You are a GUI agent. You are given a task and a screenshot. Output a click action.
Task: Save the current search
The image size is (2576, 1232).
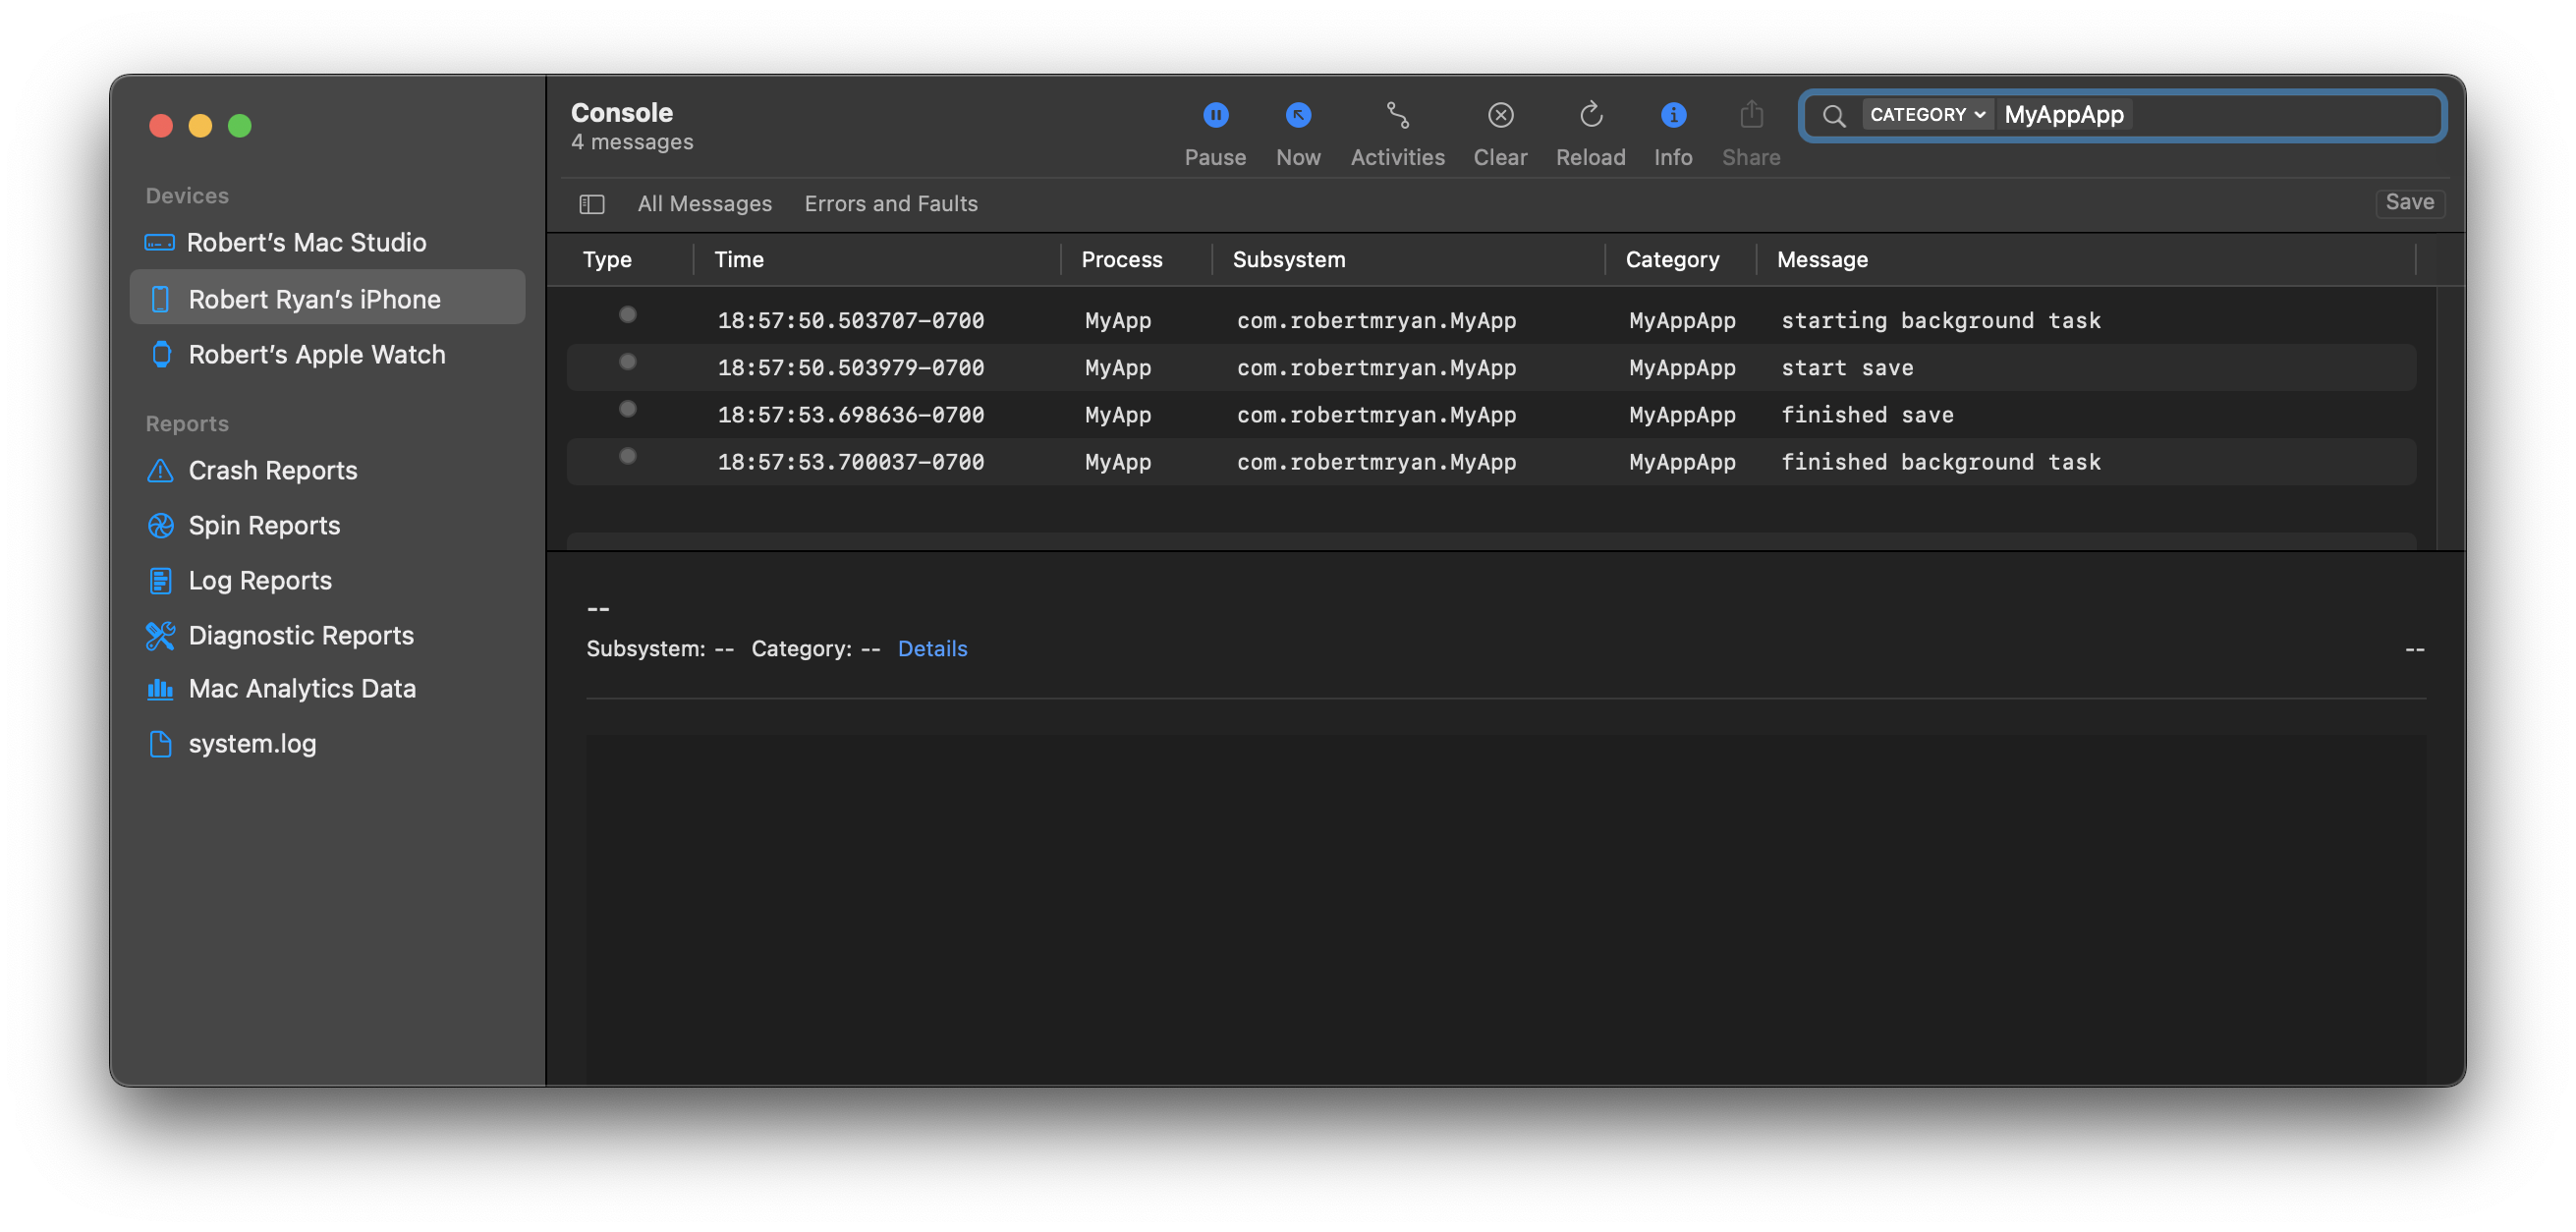coord(2410,202)
